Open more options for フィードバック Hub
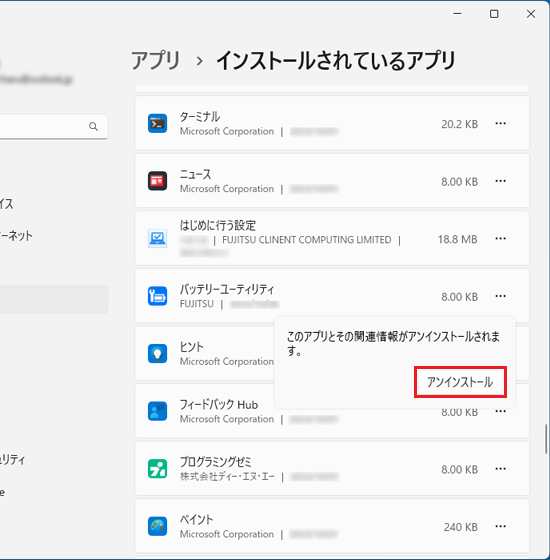The width and height of the screenshot is (550, 560). (501, 411)
